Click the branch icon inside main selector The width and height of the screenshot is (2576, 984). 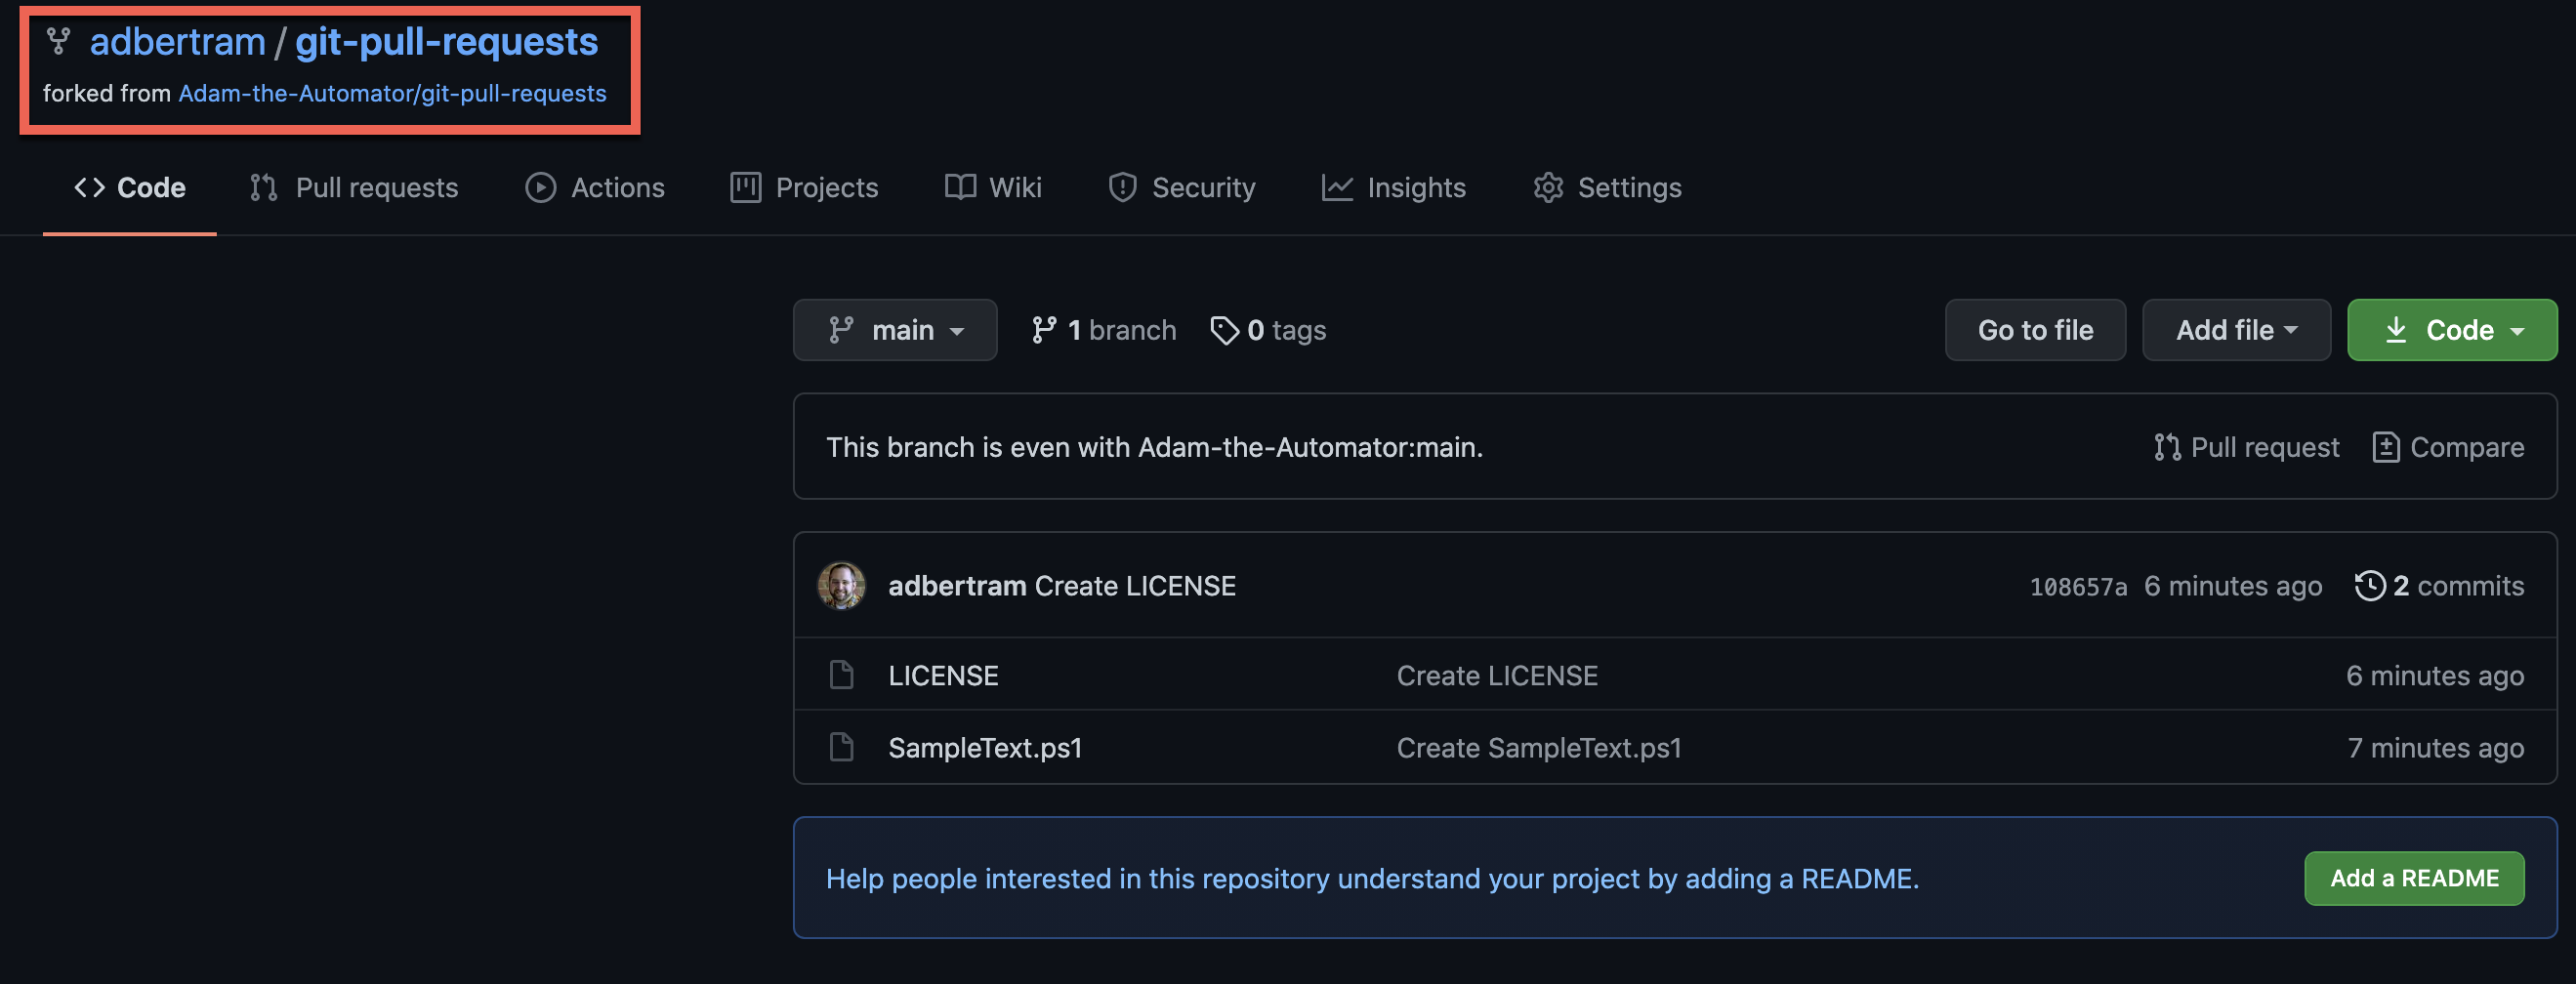pyautogui.click(x=841, y=330)
